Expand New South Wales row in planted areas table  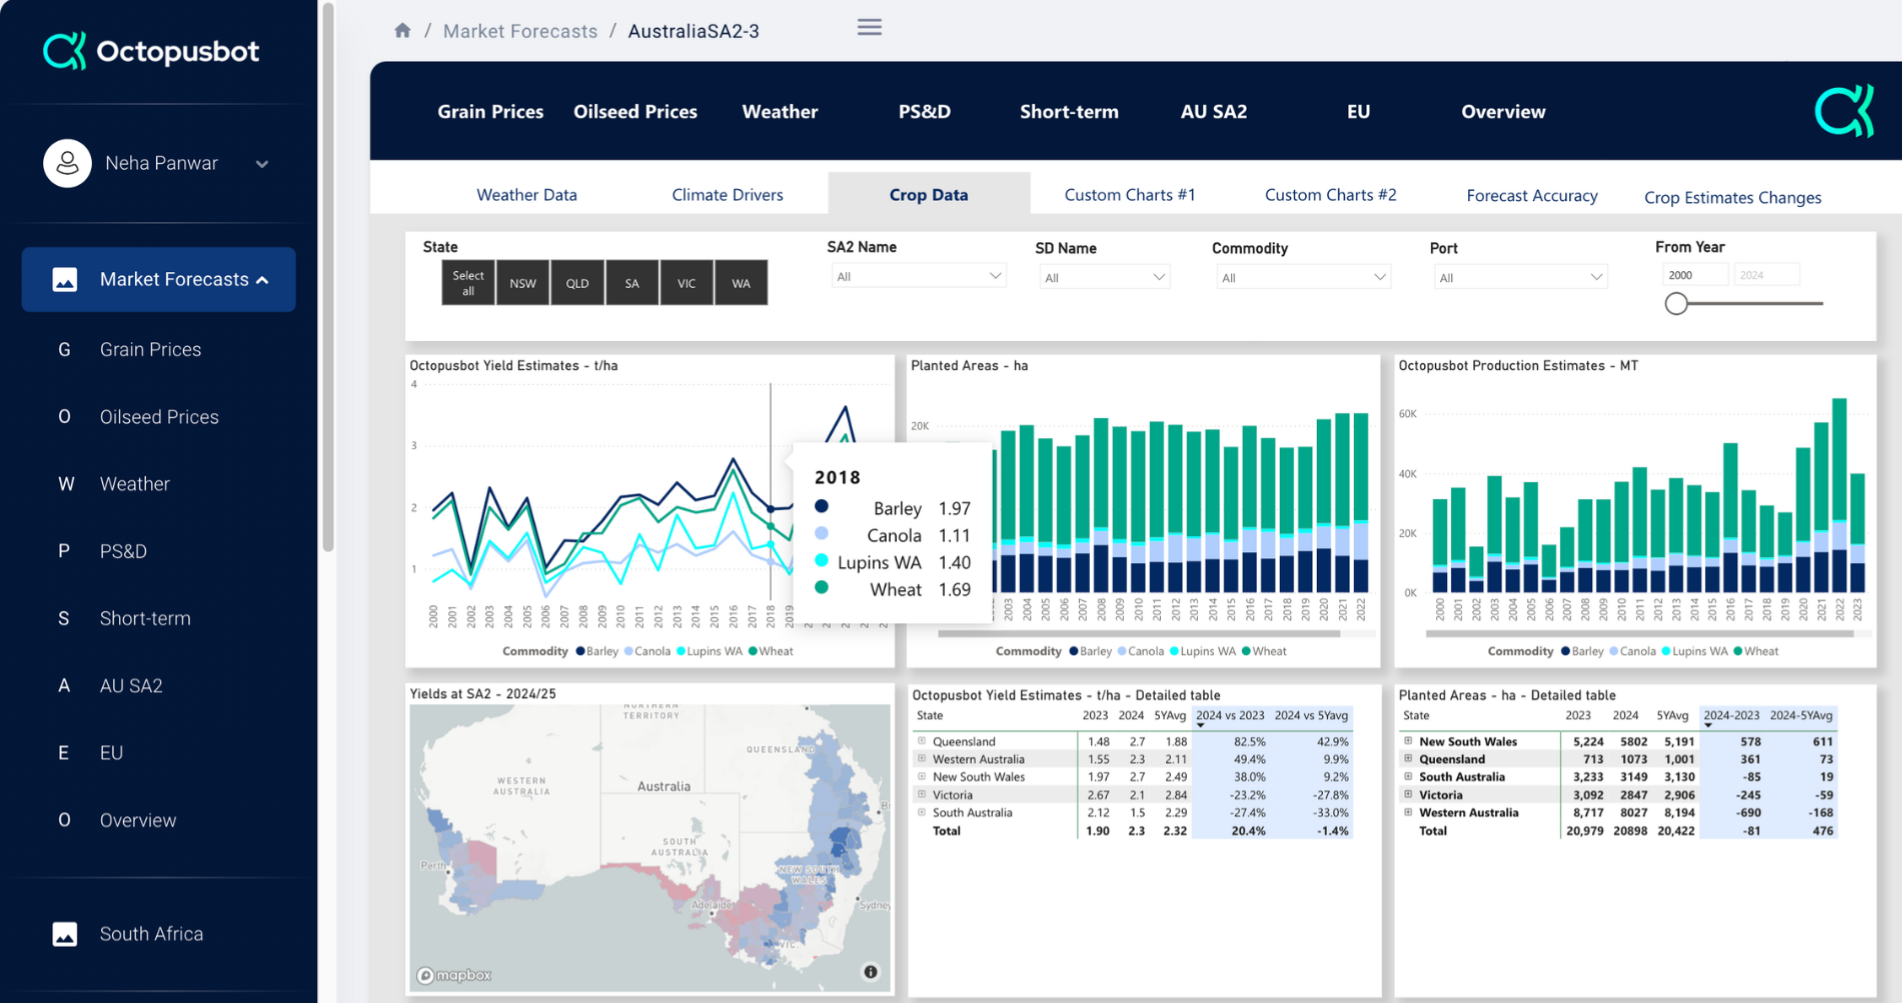tap(1408, 741)
